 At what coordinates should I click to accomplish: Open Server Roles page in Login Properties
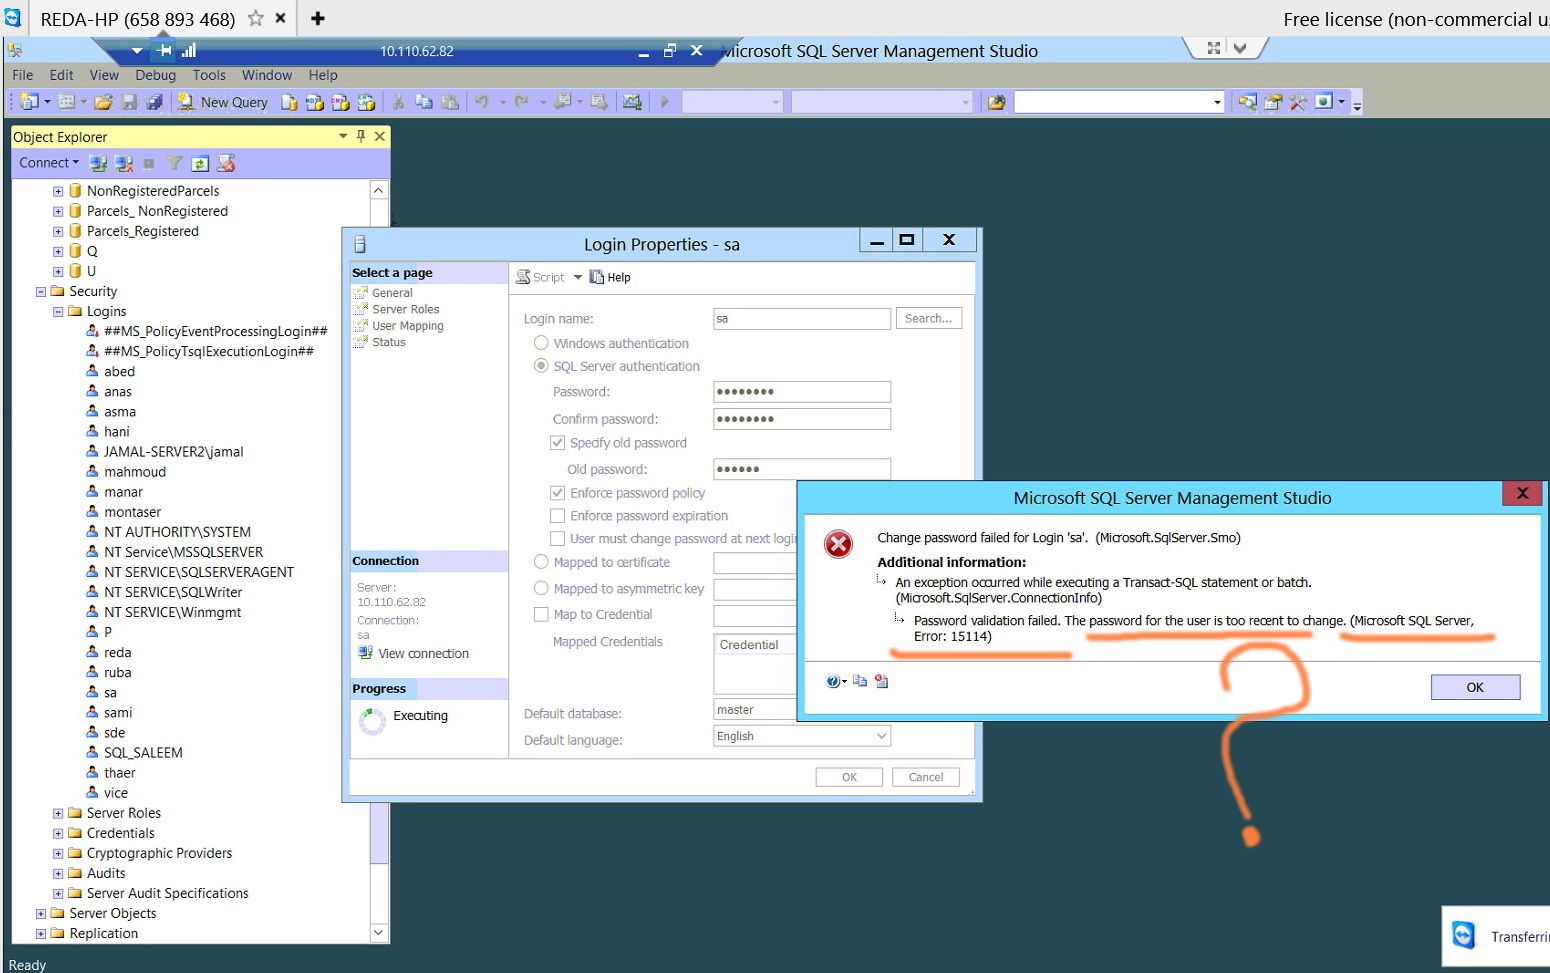point(406,309)
